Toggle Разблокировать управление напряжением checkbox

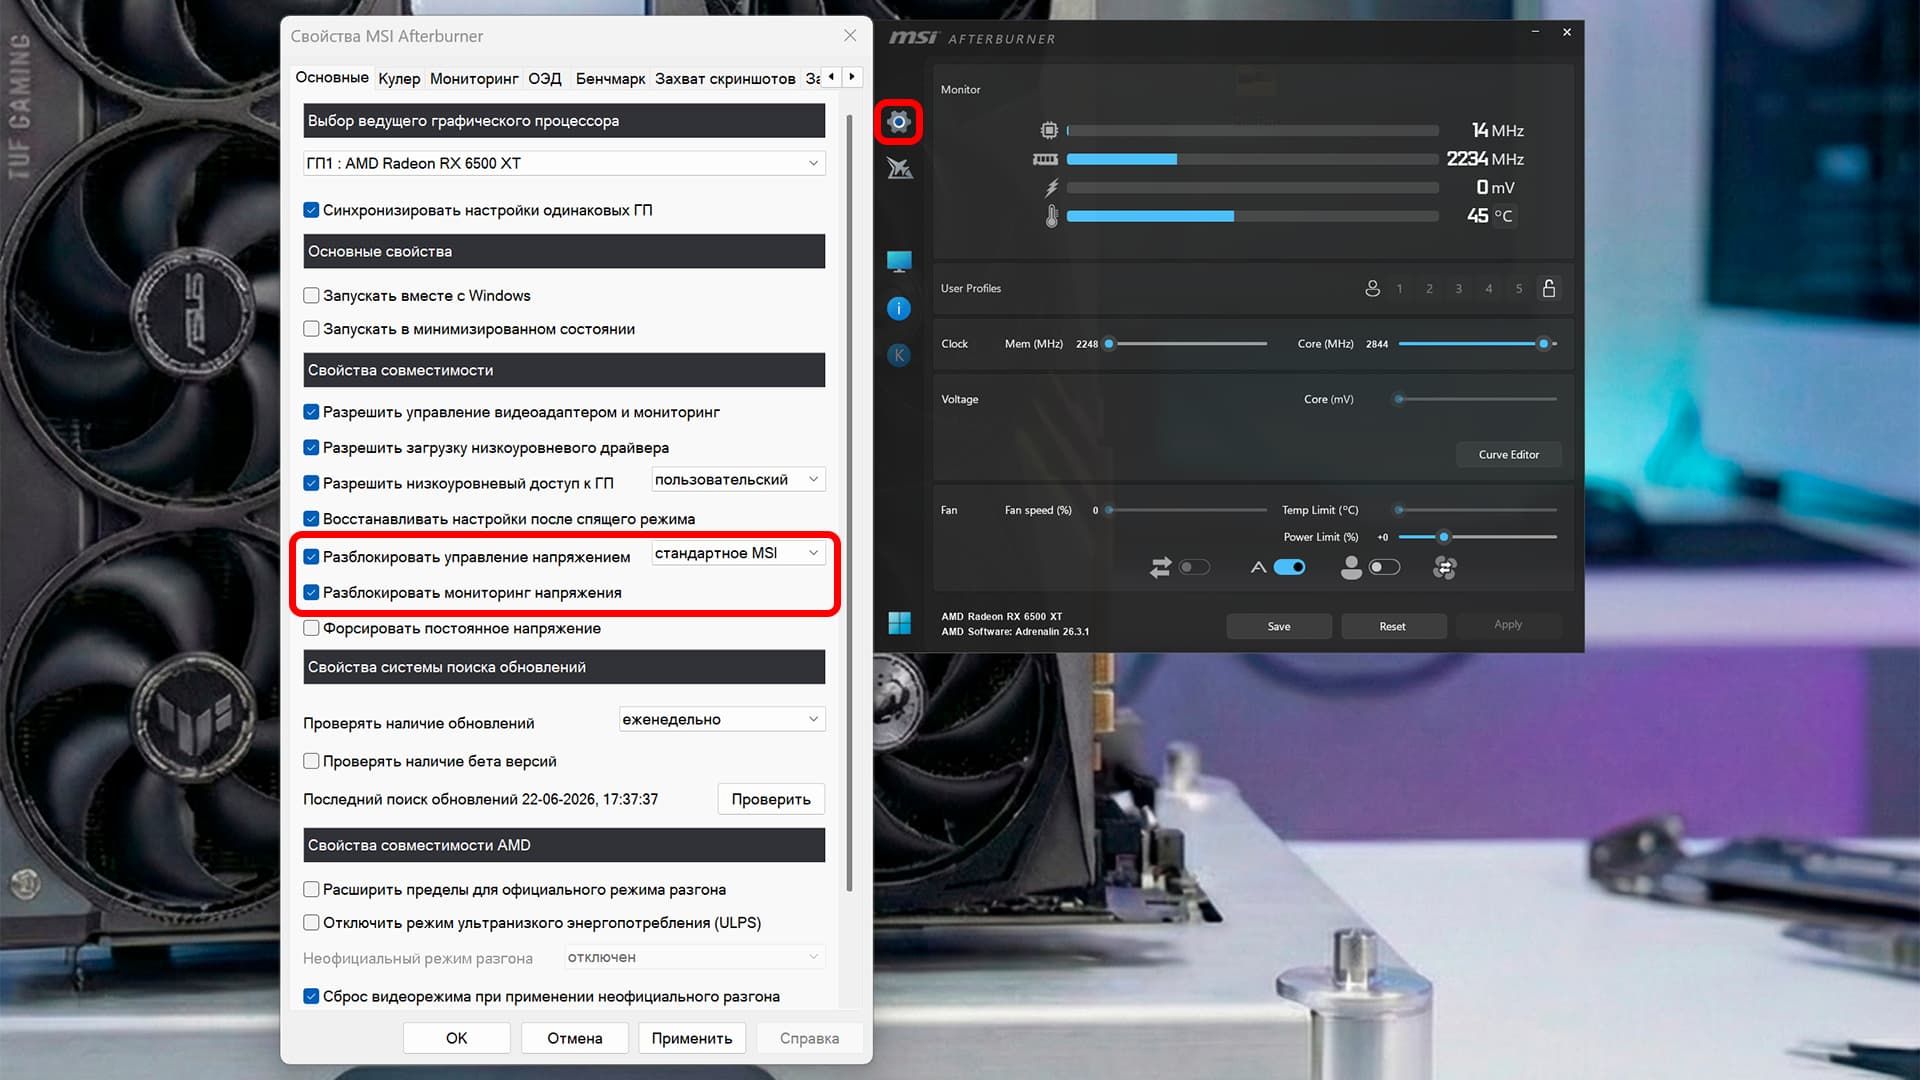(311, 557)
